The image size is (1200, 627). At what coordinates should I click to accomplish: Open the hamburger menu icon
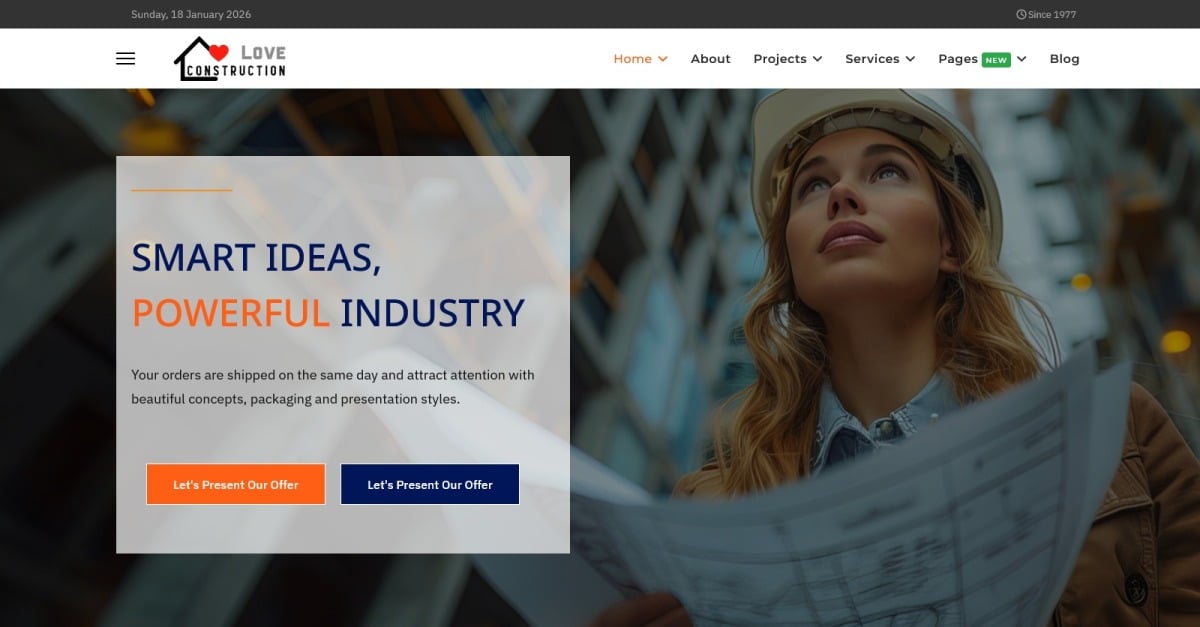coord(125,59)
